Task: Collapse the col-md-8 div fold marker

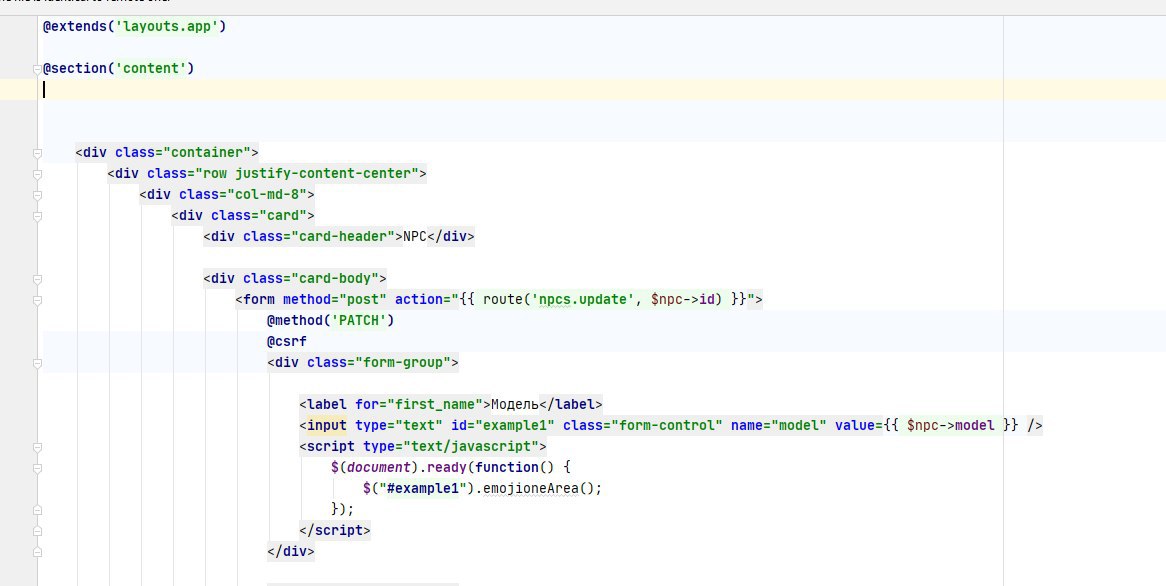Action: pos(37,195)
